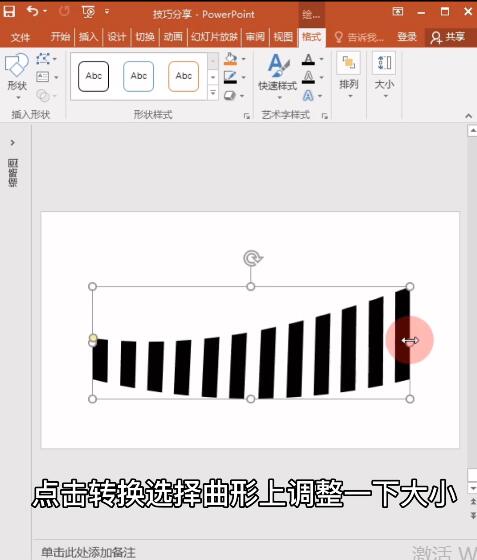Click the rotation handle above the shape
This screenshot has width=477, height=560.
[252, 258]
